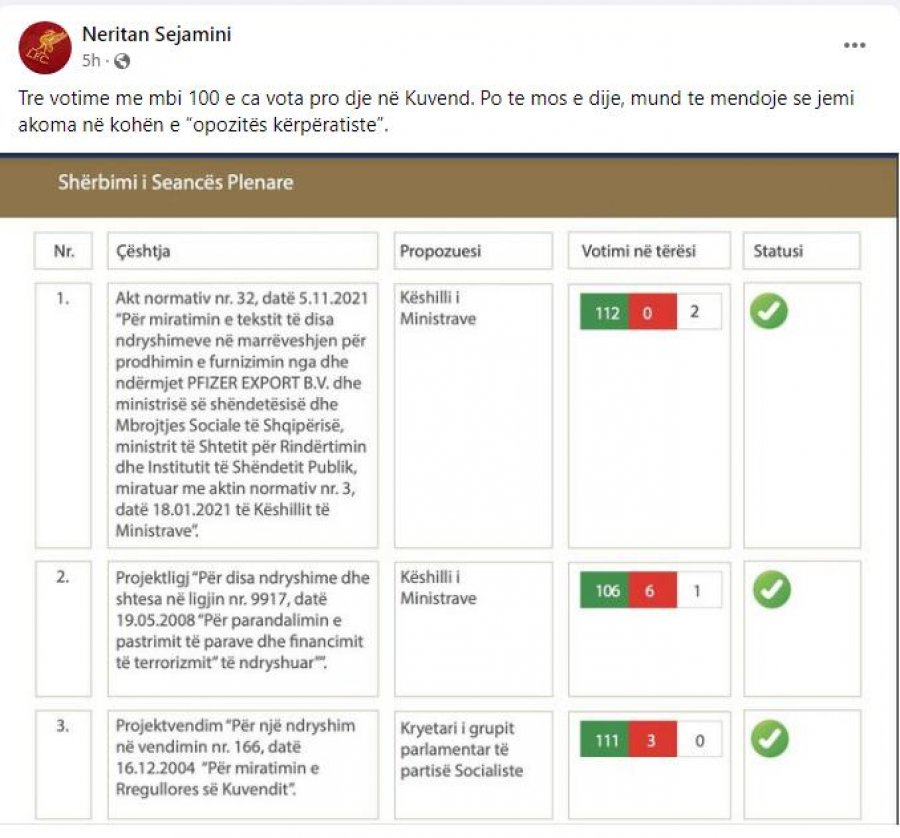This screenshot has height=838, width=900.
Task: Click the 5h post timestamp
Action: pyautogui.click(x=91, y=60)
